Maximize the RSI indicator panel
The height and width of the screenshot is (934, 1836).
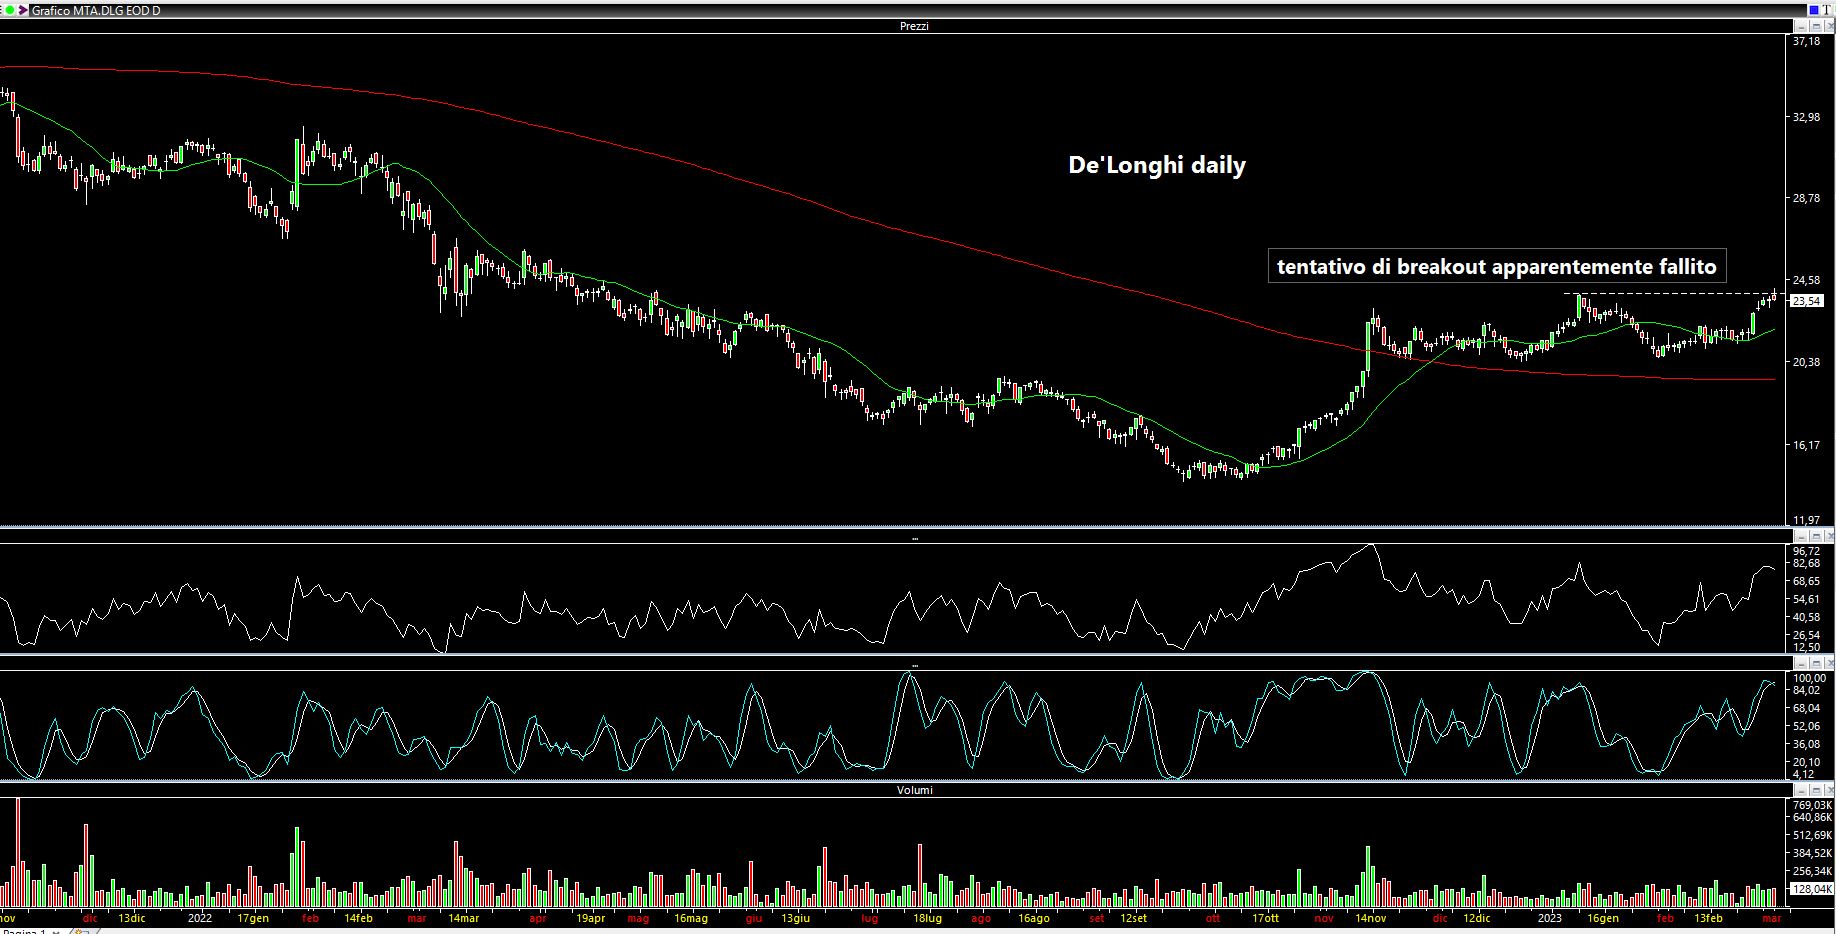click(1816, 536)
